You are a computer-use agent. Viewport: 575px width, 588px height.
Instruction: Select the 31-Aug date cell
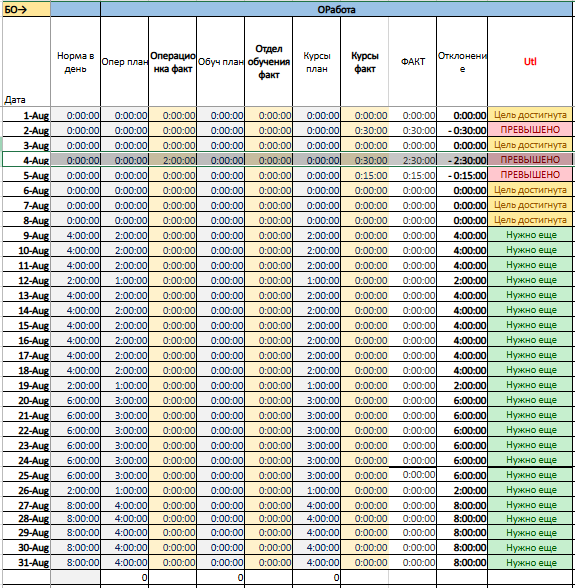(x=26, y=563)
